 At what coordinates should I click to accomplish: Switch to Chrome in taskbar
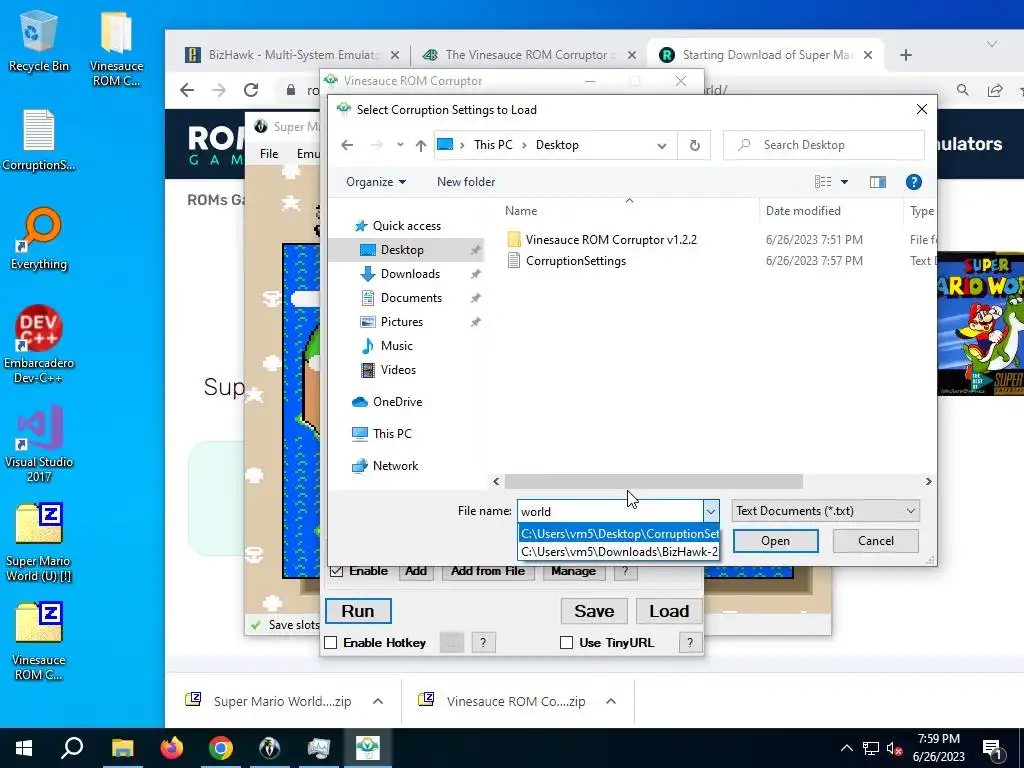point(221,748)
